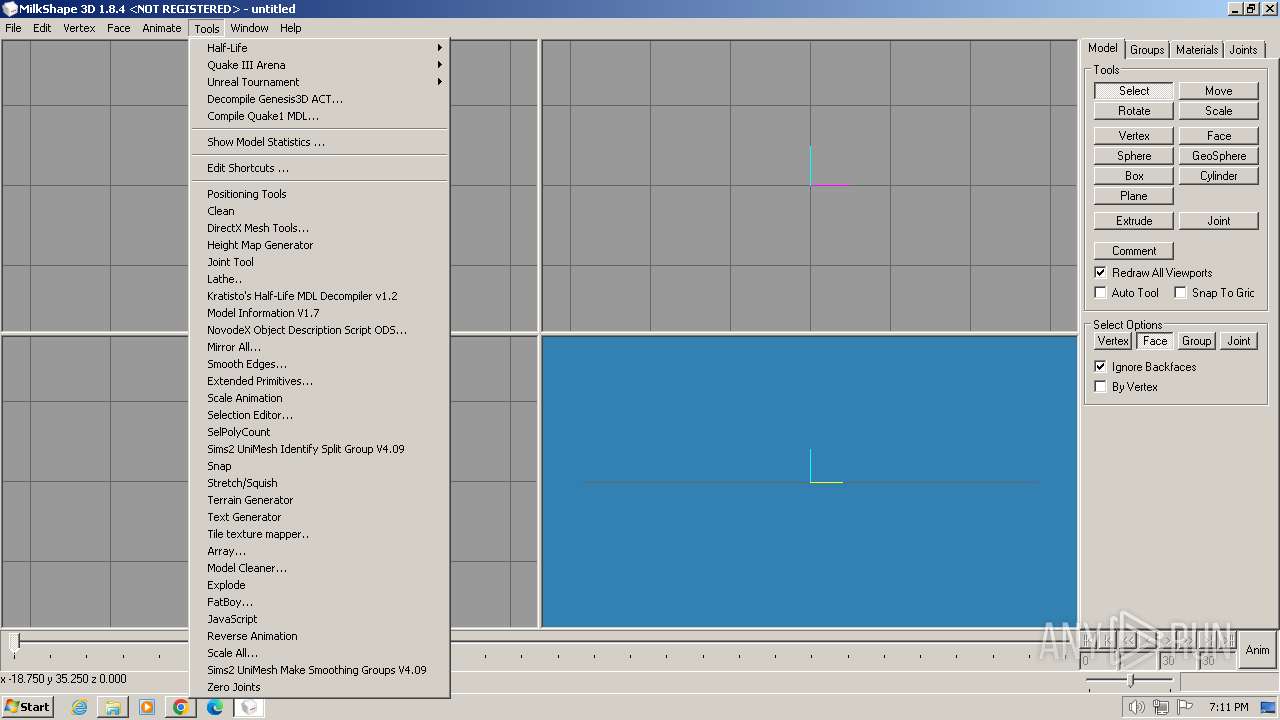The image size is (1280, 720).
Task: Open the Help menu
Action: [x=291, y=28]
